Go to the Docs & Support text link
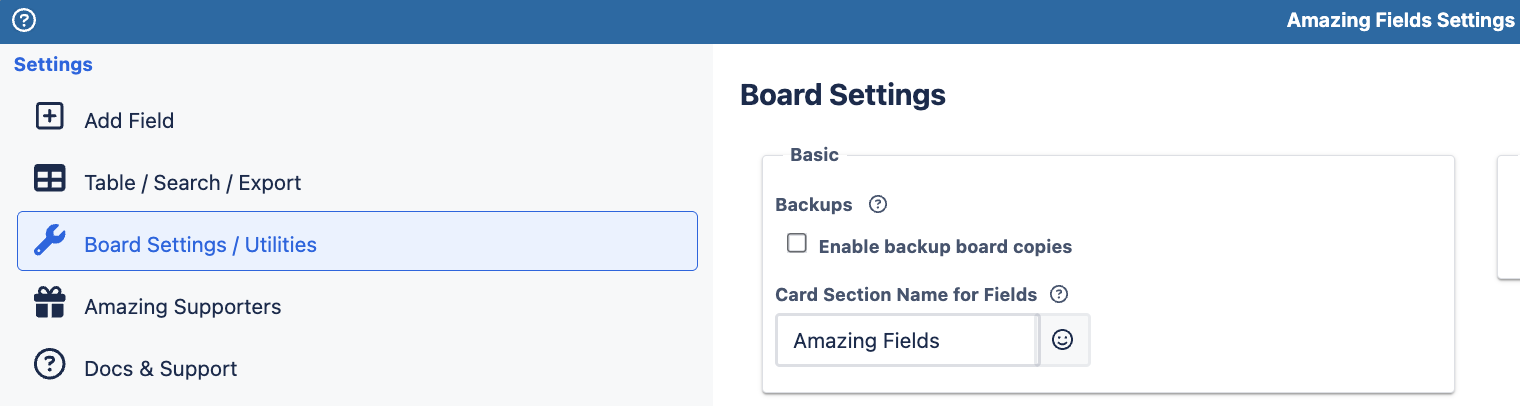The image size is (1520, 406). click(x=160, y=369)
